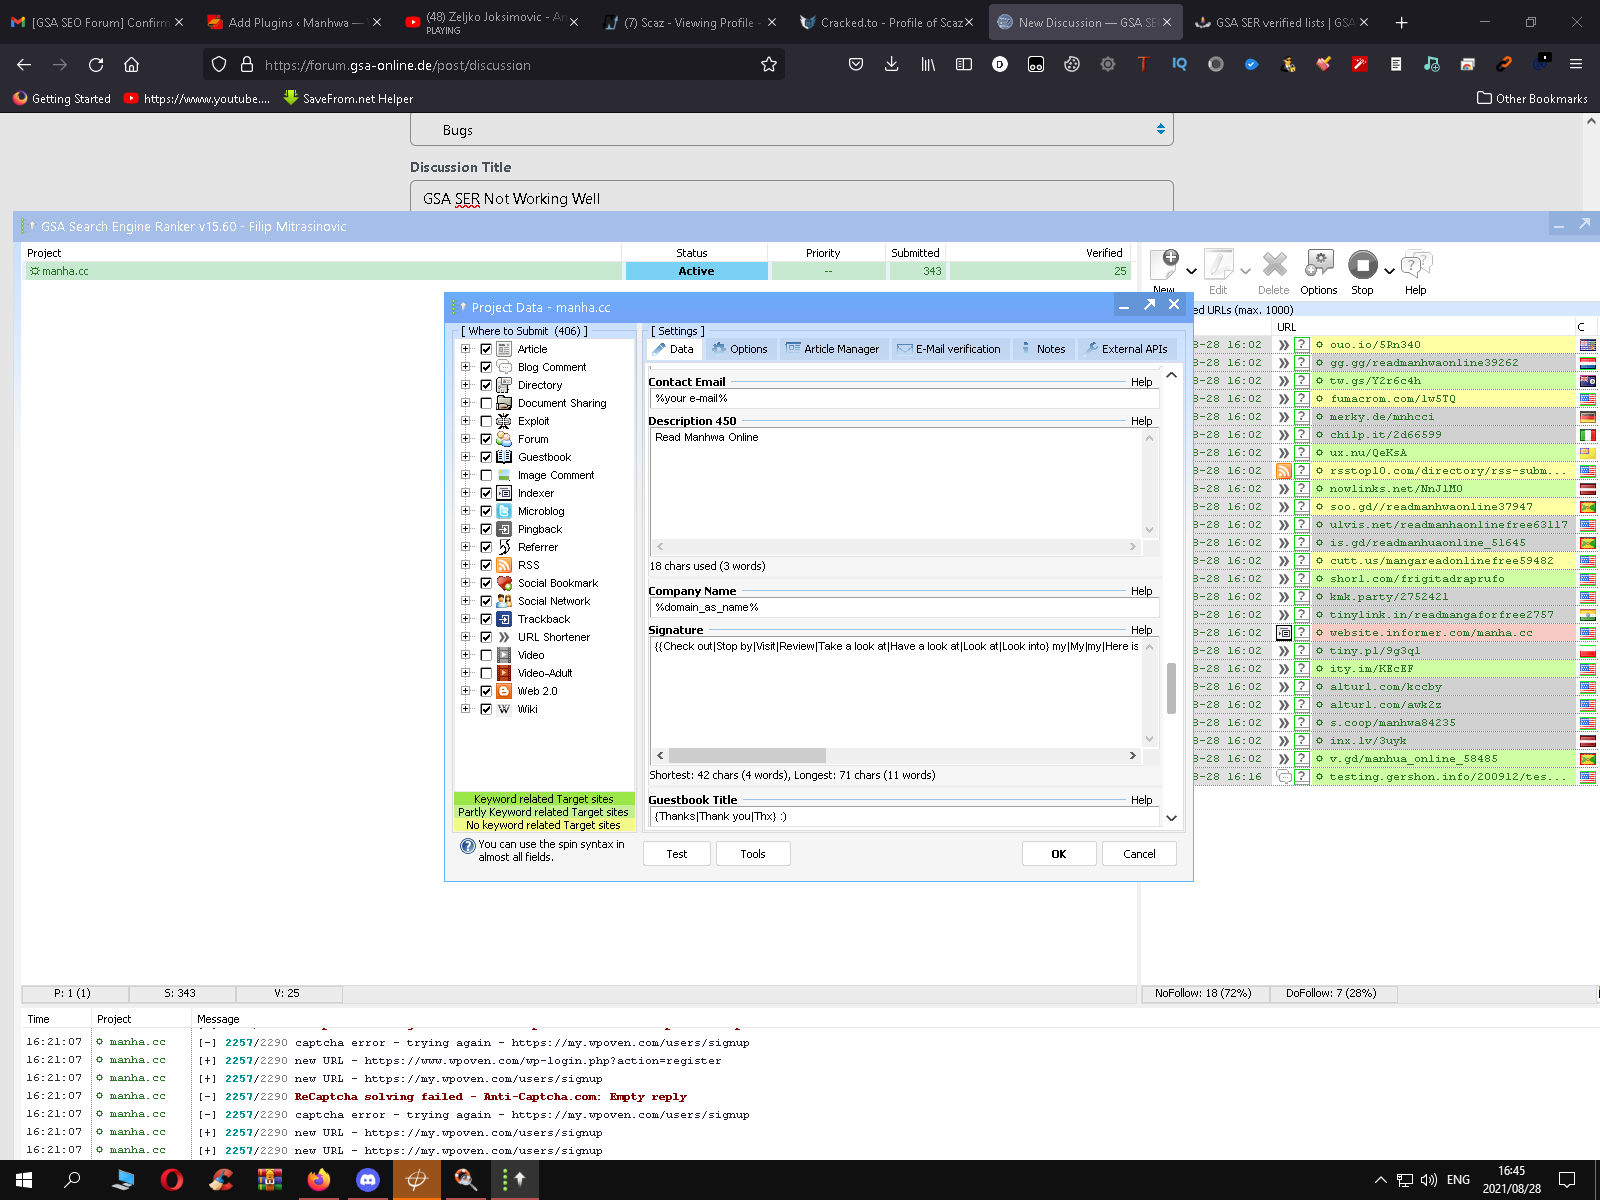
Task: Open the volume icon in system tray
Action: click(1429, 1180)
